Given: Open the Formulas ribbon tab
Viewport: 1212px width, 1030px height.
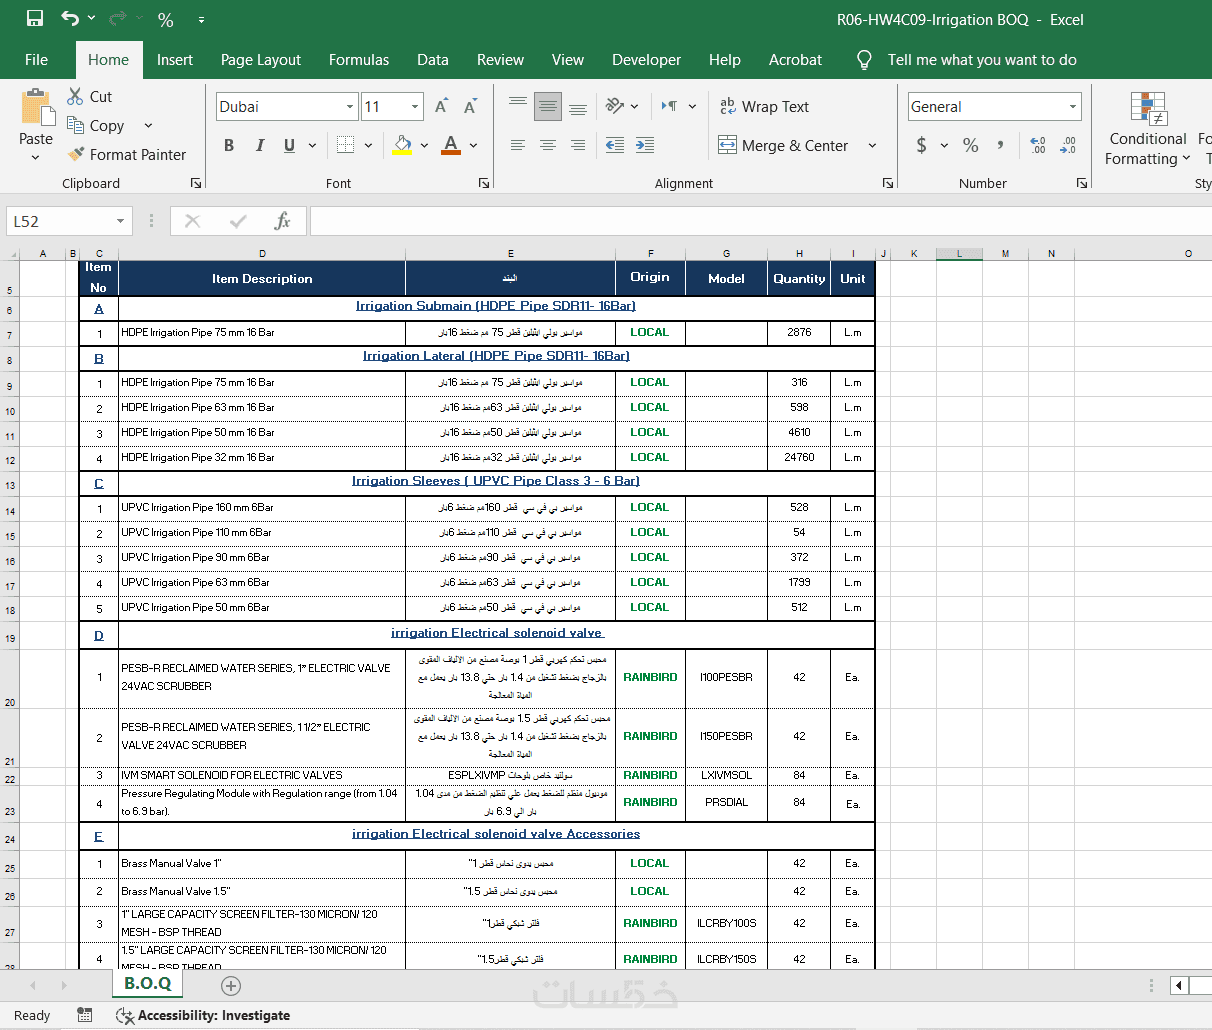Looking at the screenshot, I should (x=358, y=60).
